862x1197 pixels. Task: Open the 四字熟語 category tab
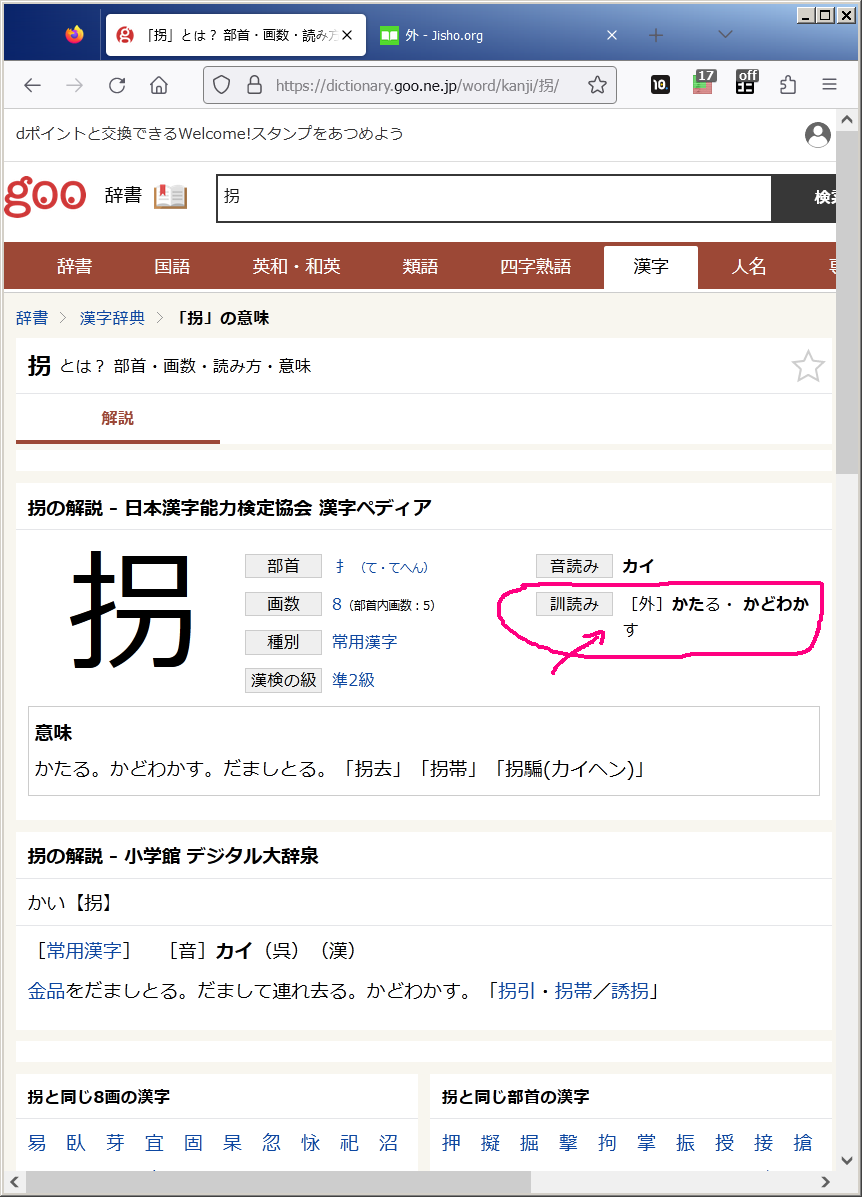[x=535, y=267]
